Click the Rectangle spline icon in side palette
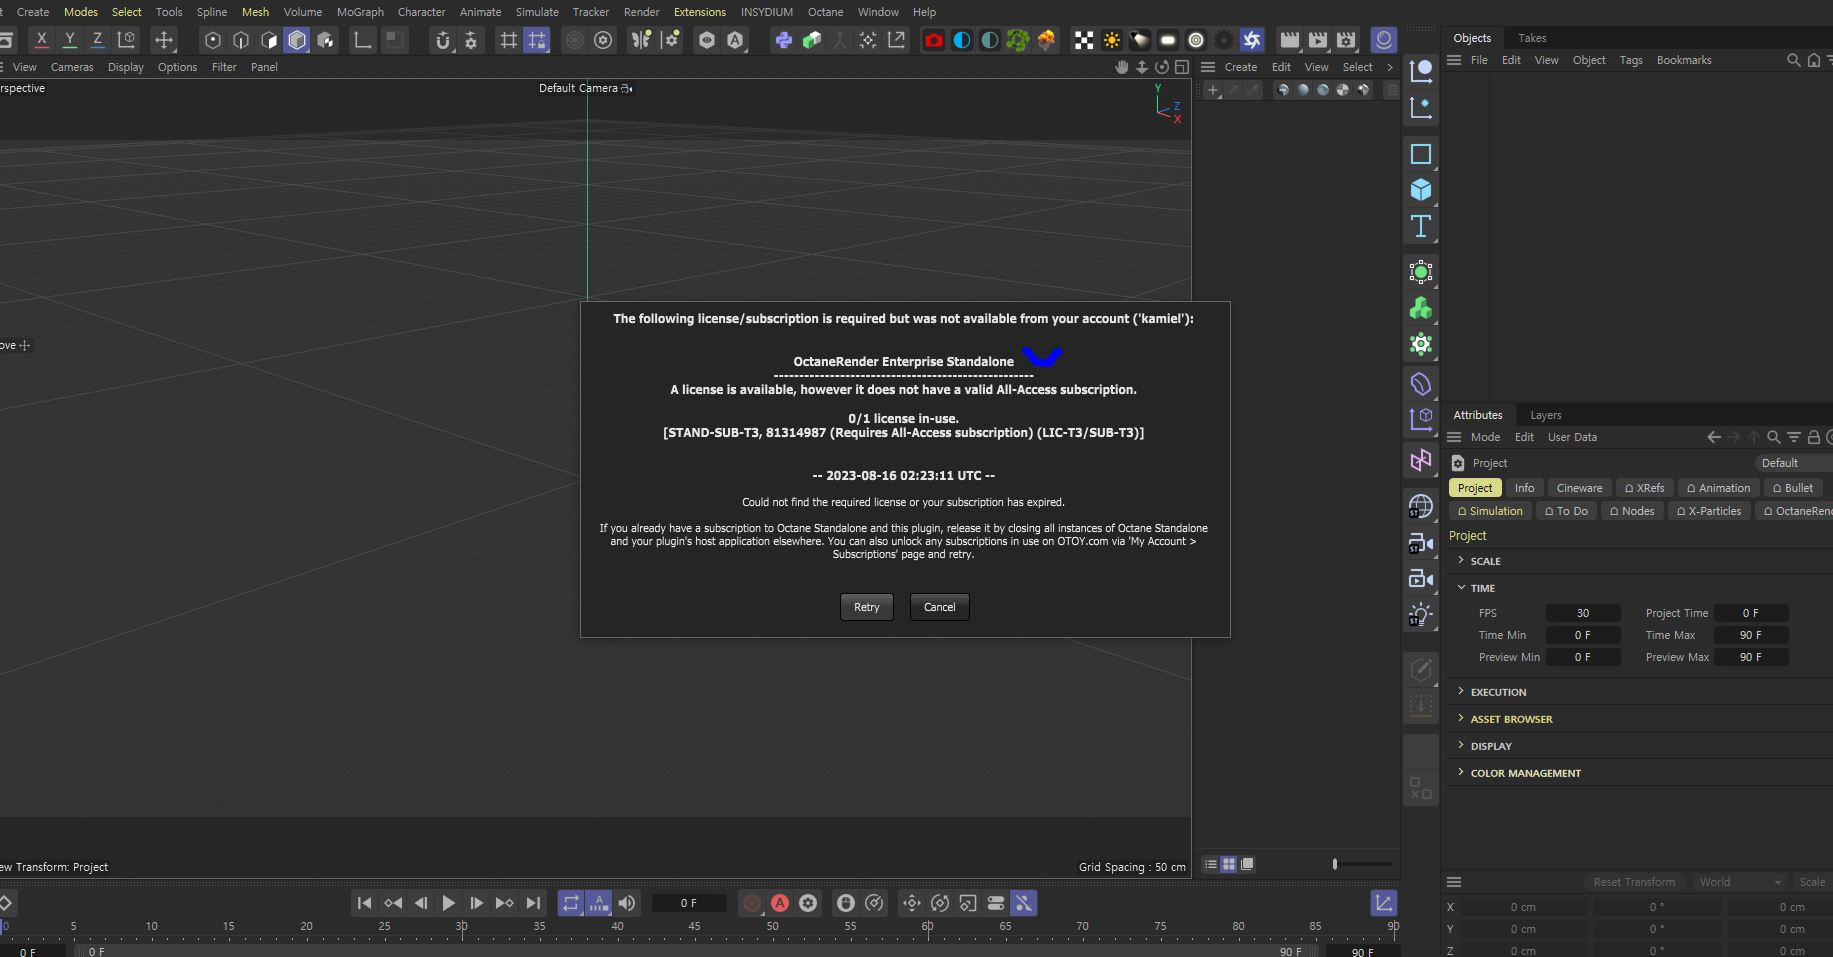The image size is (1833, 957). 1420,153
